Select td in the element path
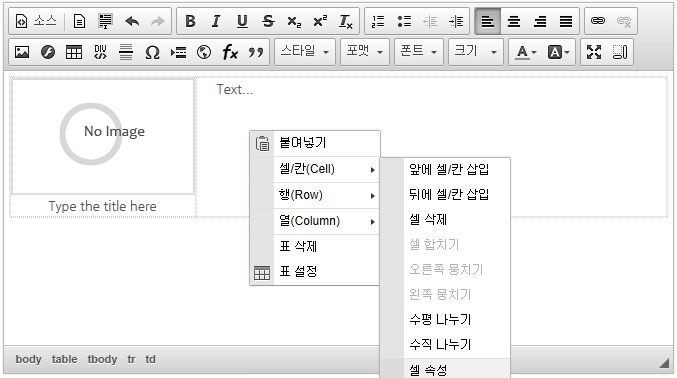This screenshot has height=378, width=677. (150, 359)
